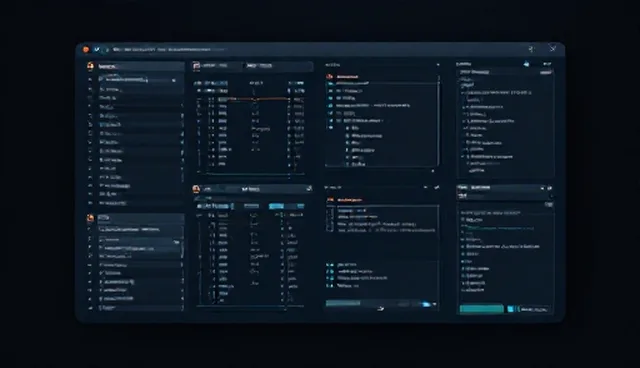Click the orange avatar icon atop the left sidebar

[x=90, y=66]
